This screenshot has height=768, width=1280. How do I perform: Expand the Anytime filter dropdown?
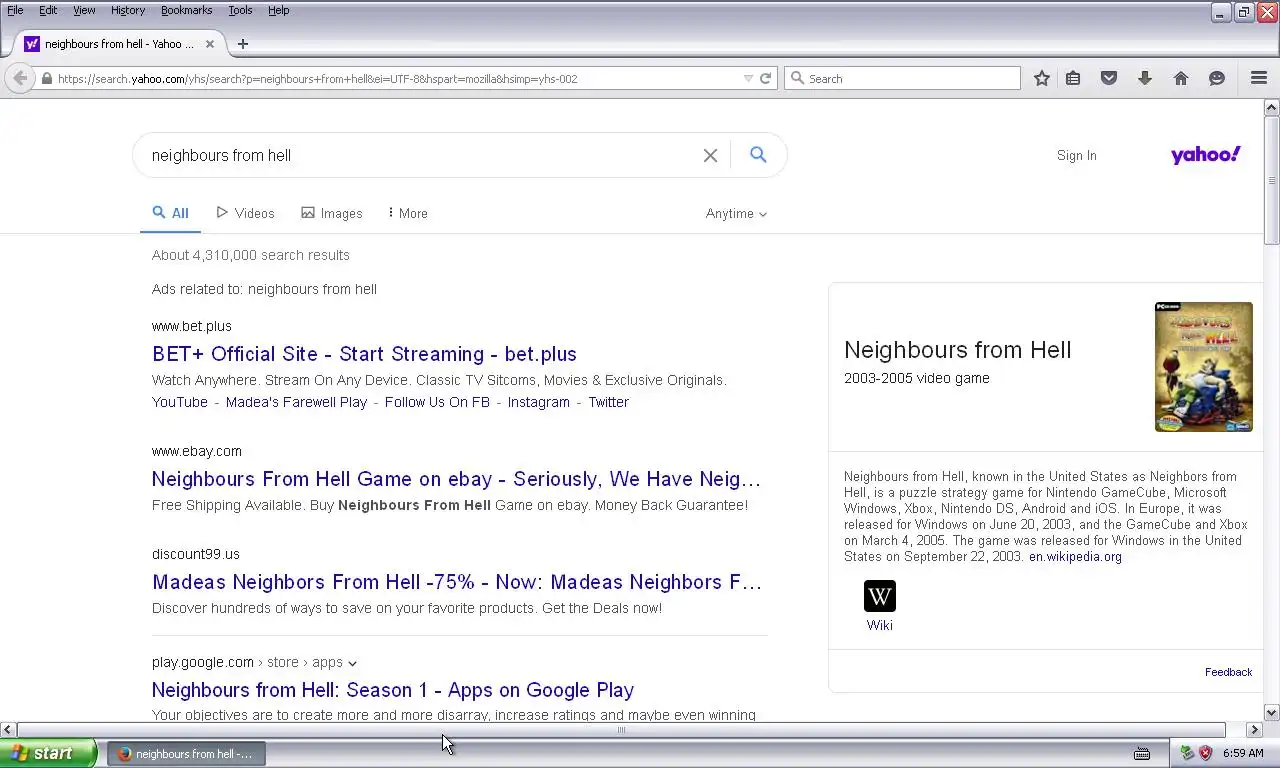coord(736,213)
